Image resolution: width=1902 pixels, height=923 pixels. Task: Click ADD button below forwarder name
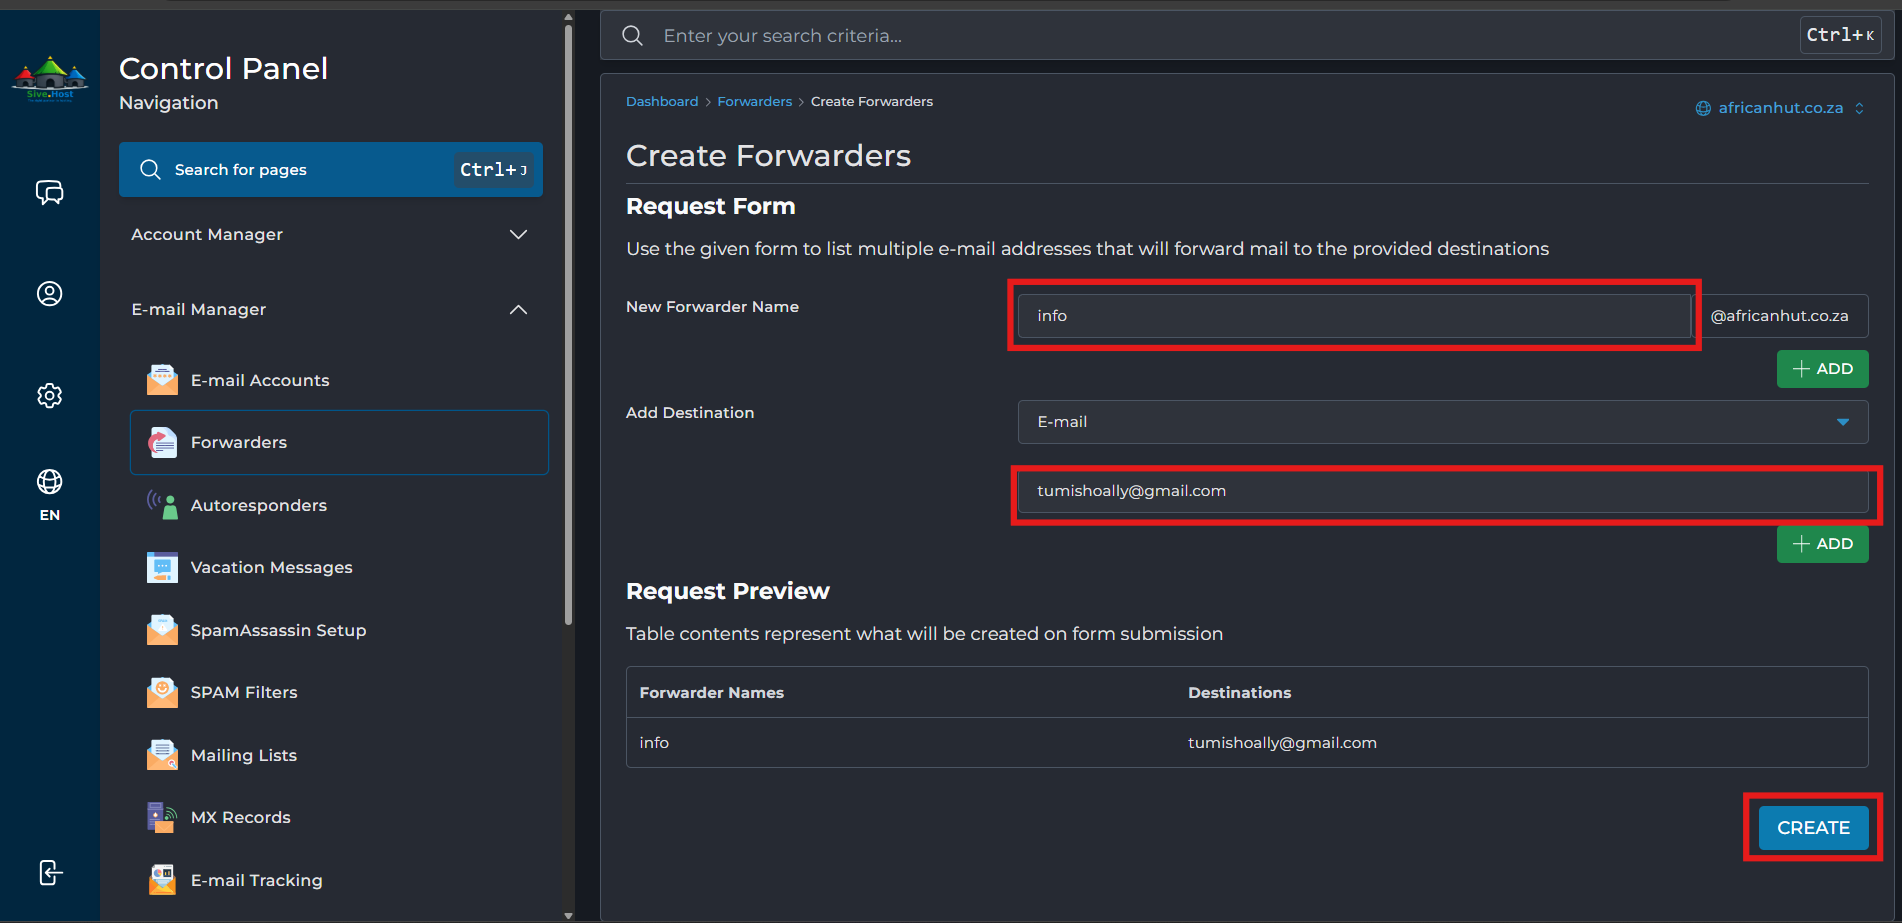(x=1822, y=369)
